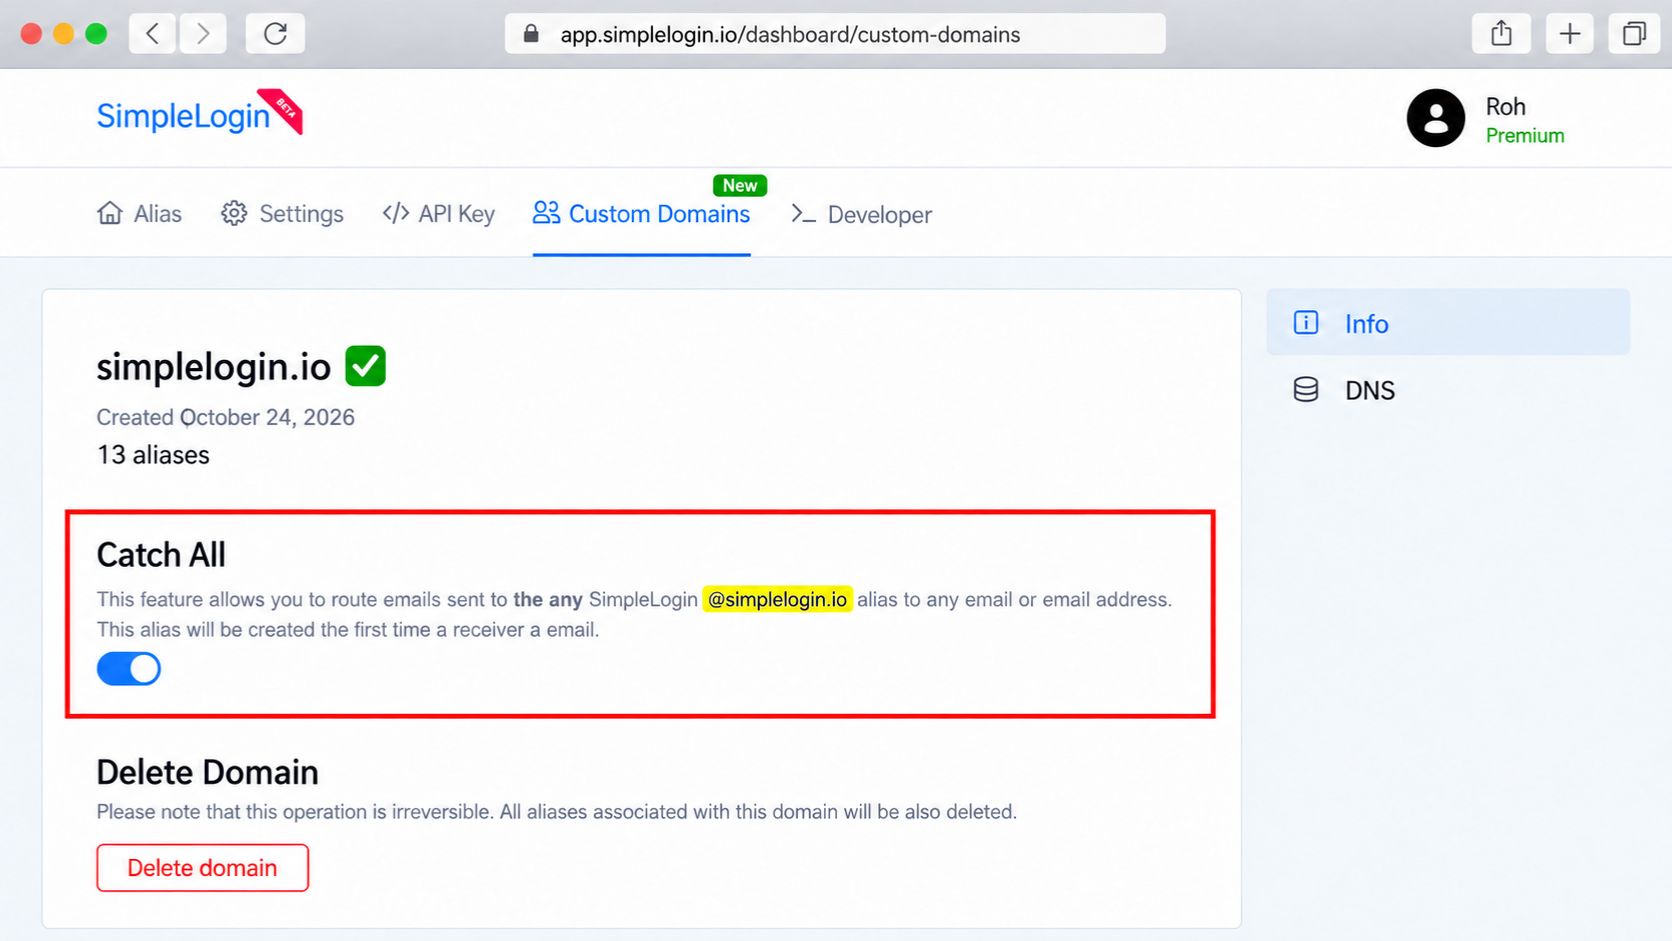Screen dimensions: 1672x941
Task: Click the Developer terminal prompt icon
Action: 803,213
